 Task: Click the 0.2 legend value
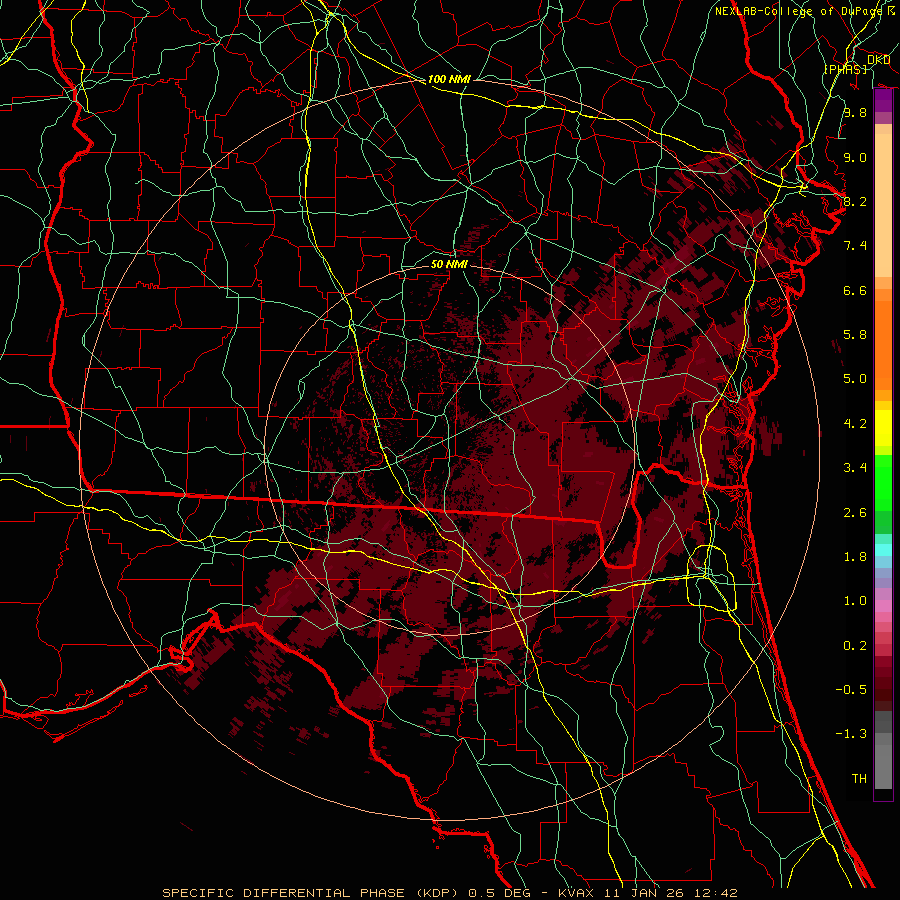pos(855,646)
